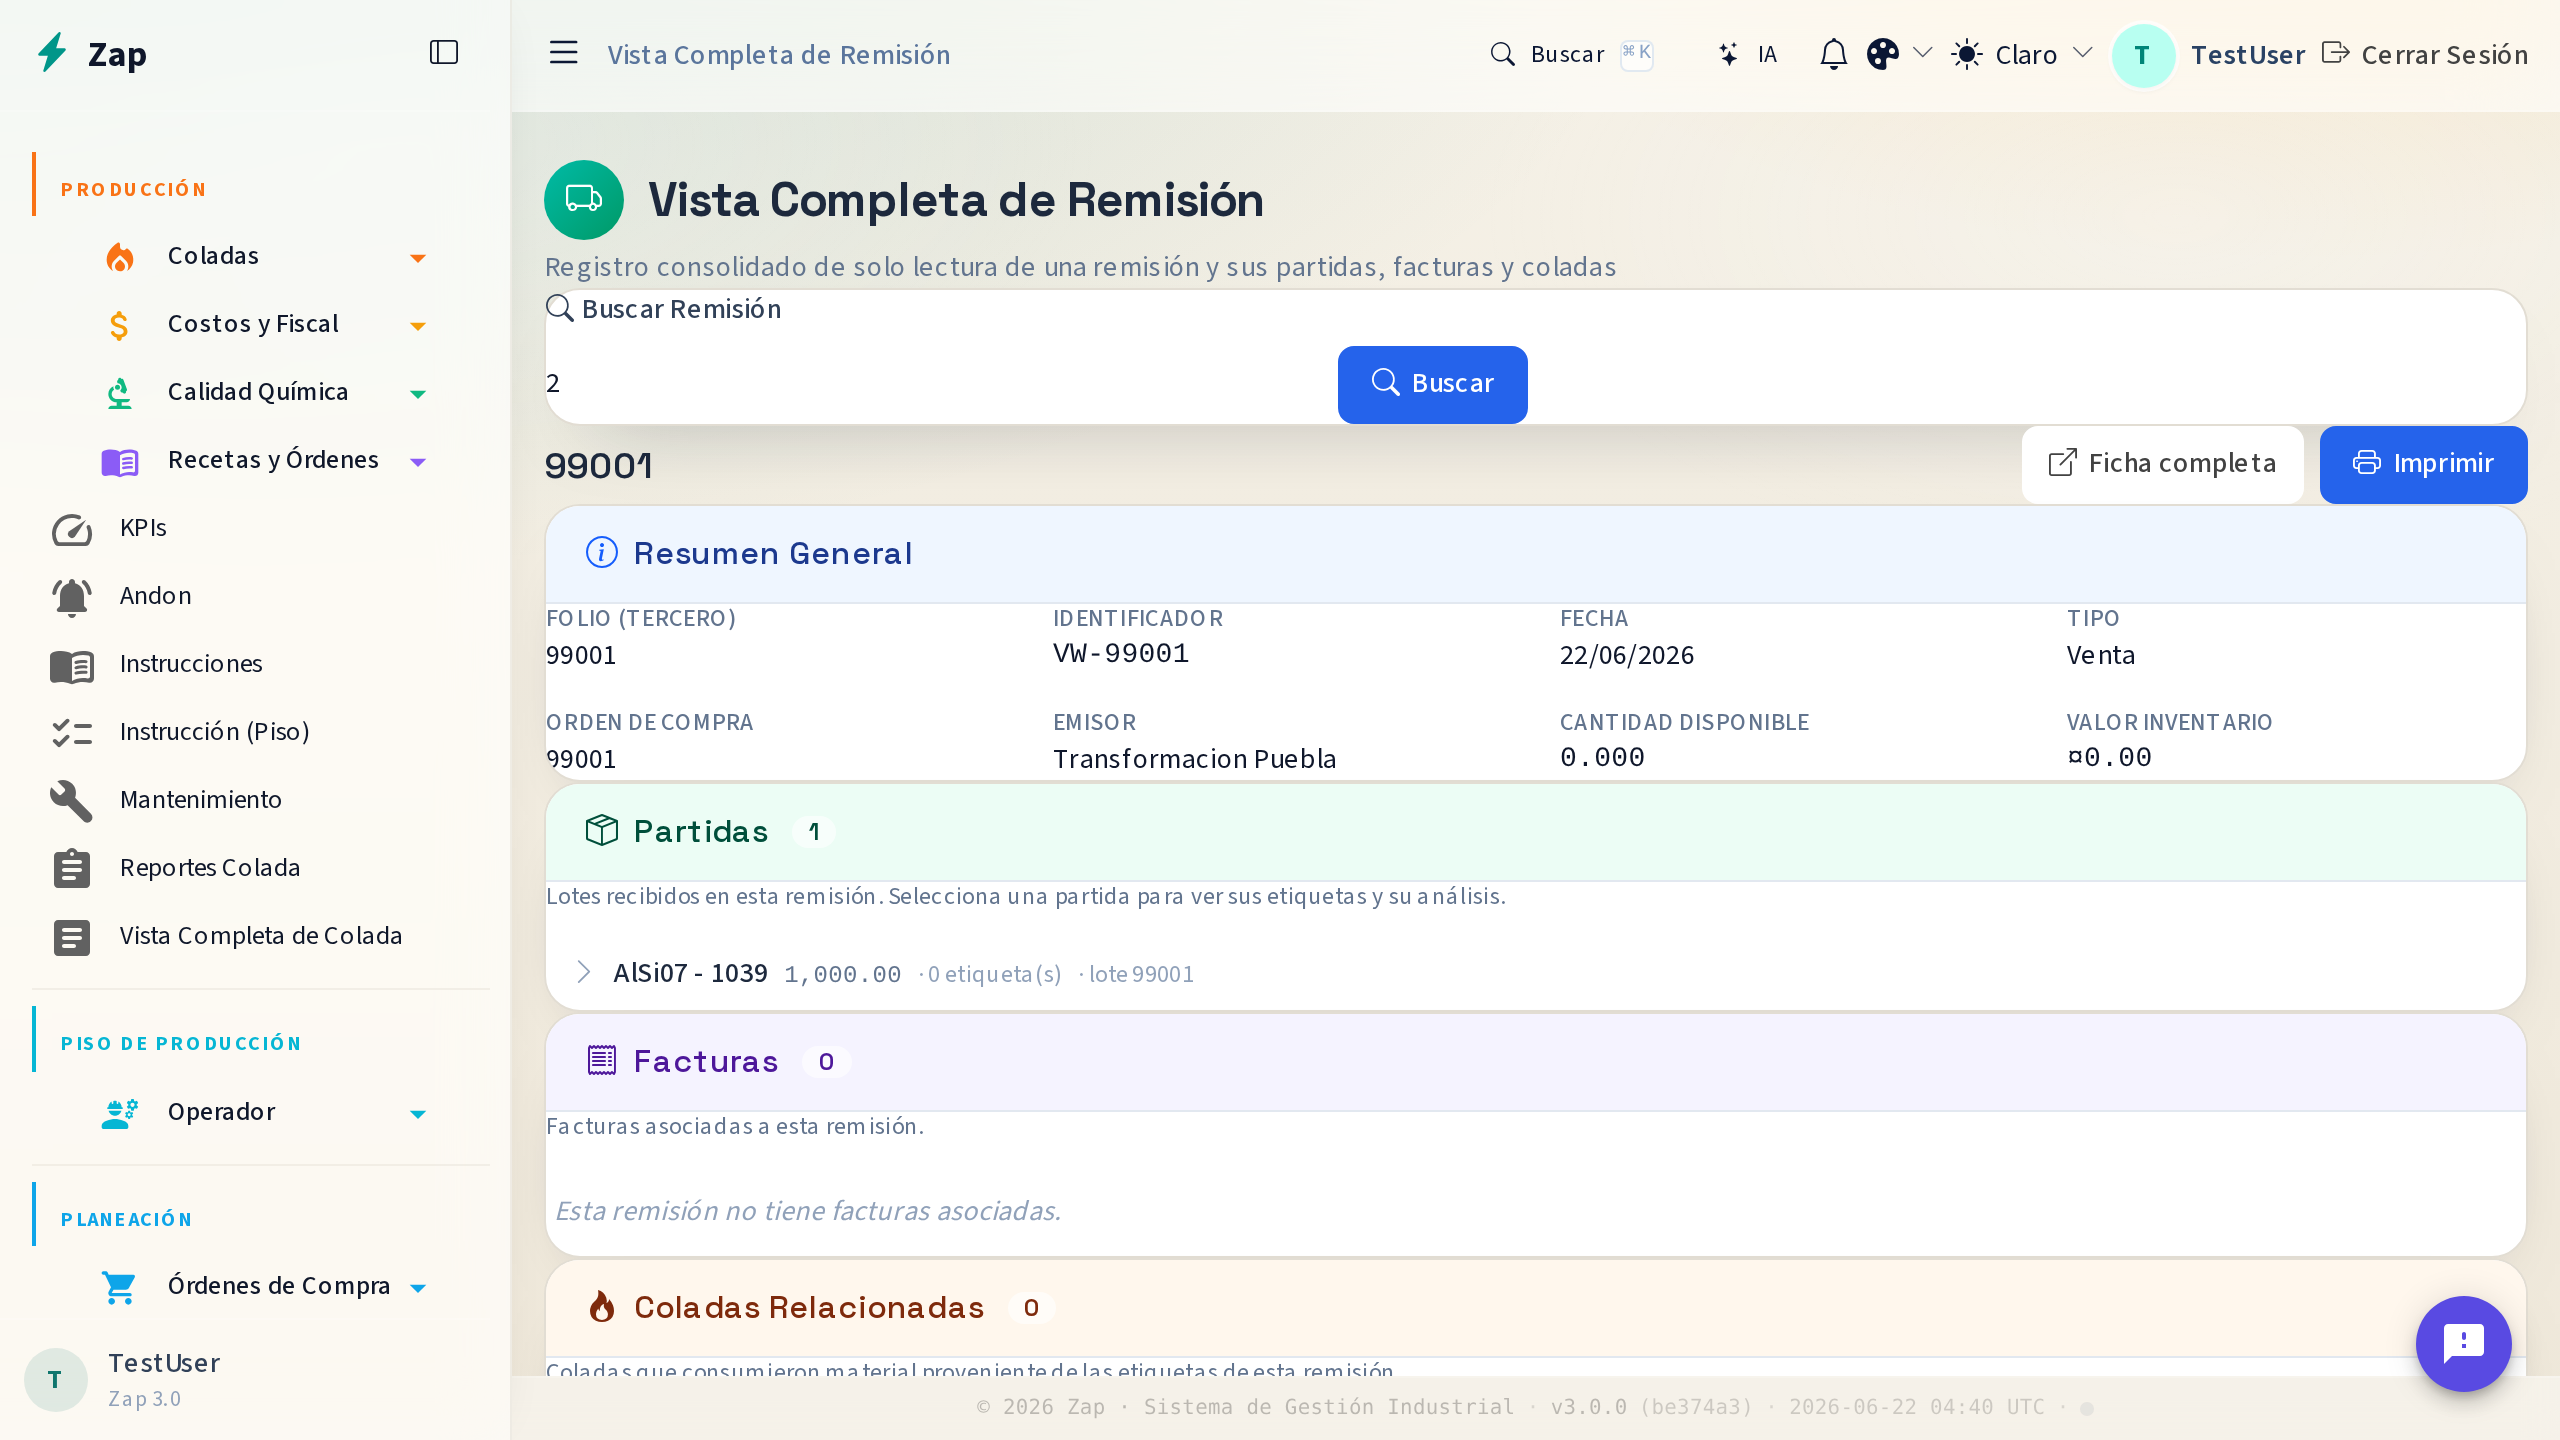
Task: Open notifications bell icon
Action: [x=1833, y=54]
